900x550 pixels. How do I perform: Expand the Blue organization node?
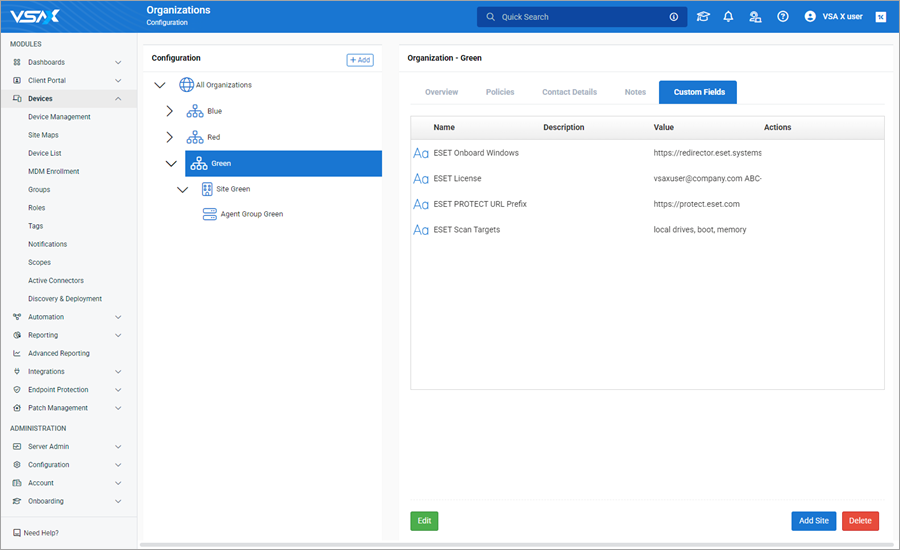click(169, 111)
